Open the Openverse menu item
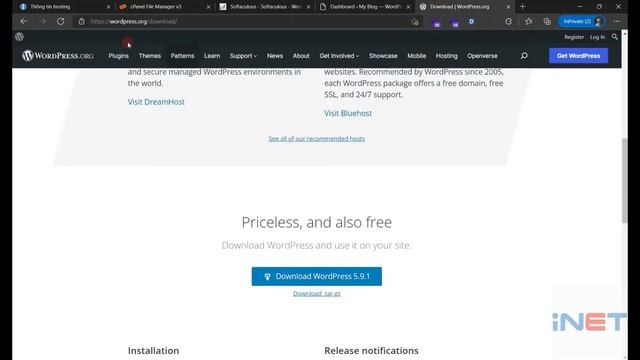The height and width of the screenshot is (360, 640). 482,56
